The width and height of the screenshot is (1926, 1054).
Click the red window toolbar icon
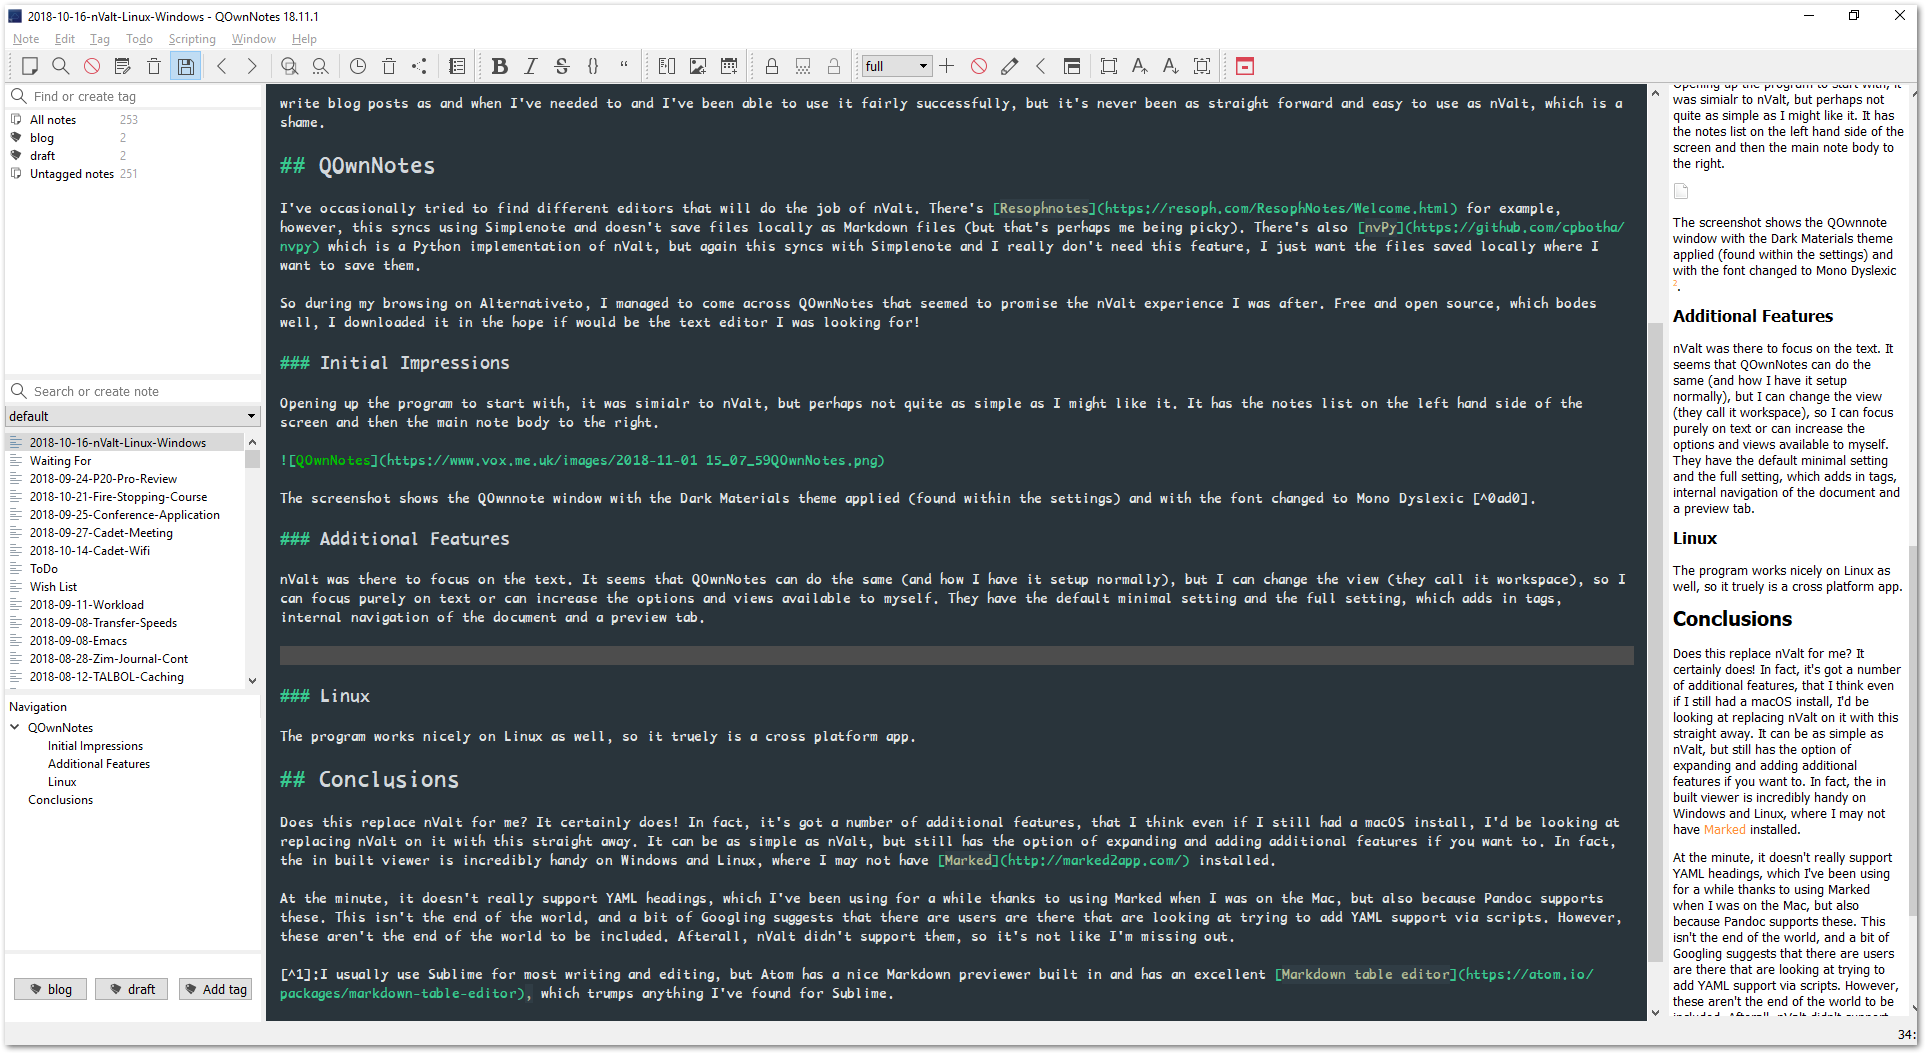(x=1245, y=66)
